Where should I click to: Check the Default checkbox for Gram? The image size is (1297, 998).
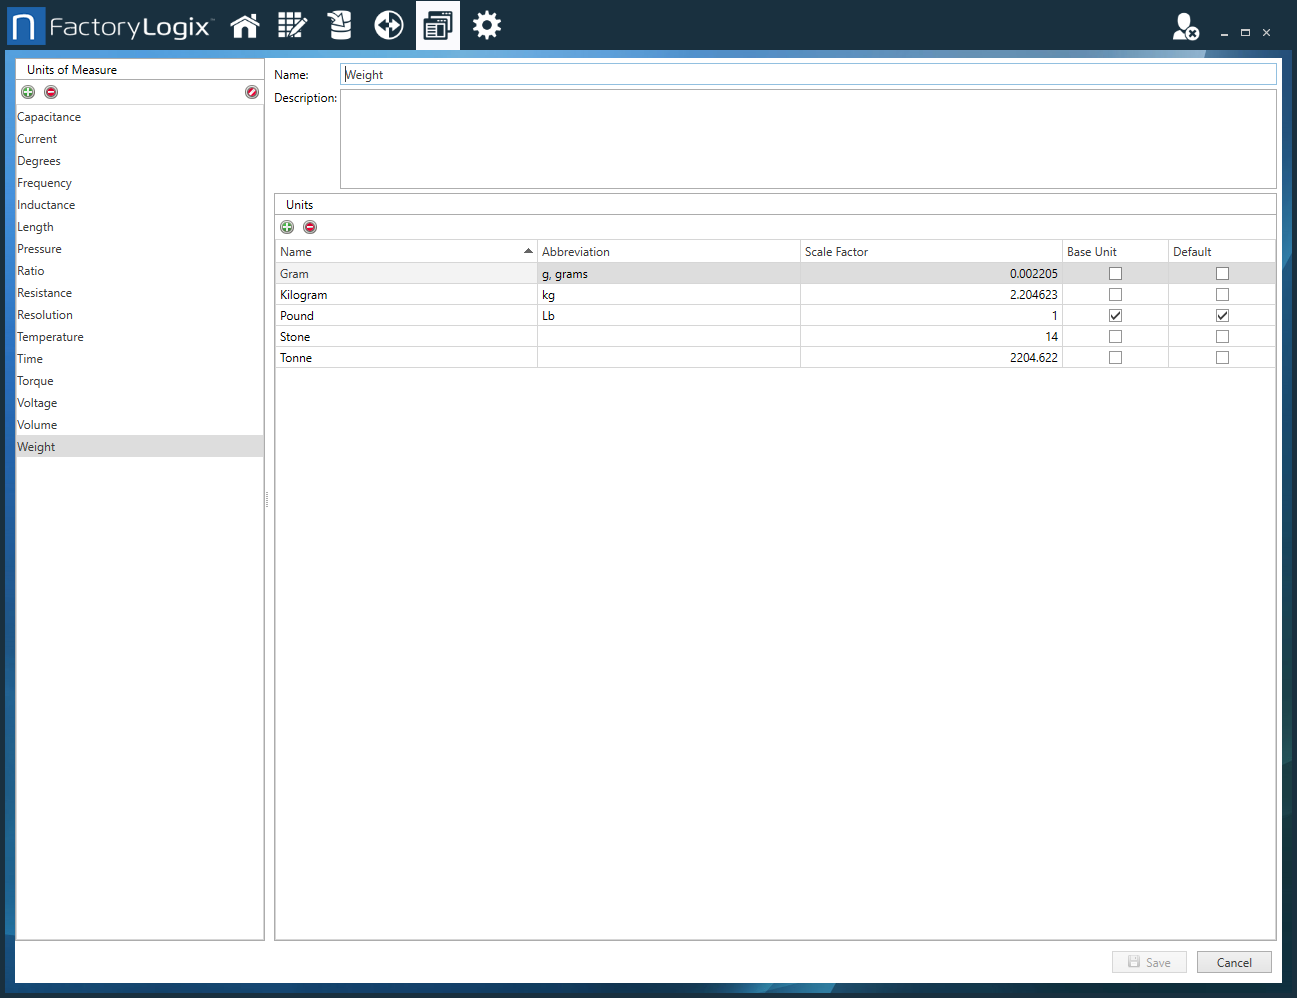[x=1222, y=274]
